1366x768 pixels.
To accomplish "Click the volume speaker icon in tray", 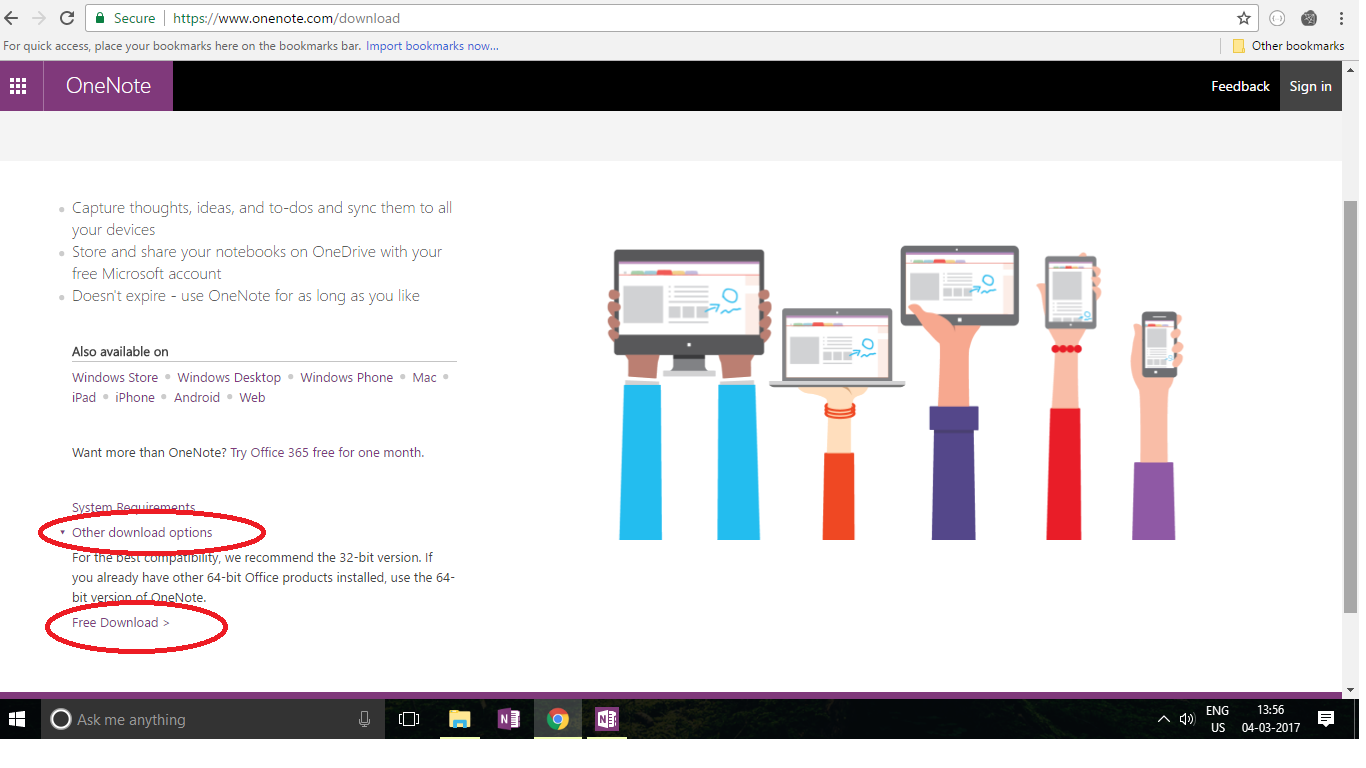I will point(1187,719).
